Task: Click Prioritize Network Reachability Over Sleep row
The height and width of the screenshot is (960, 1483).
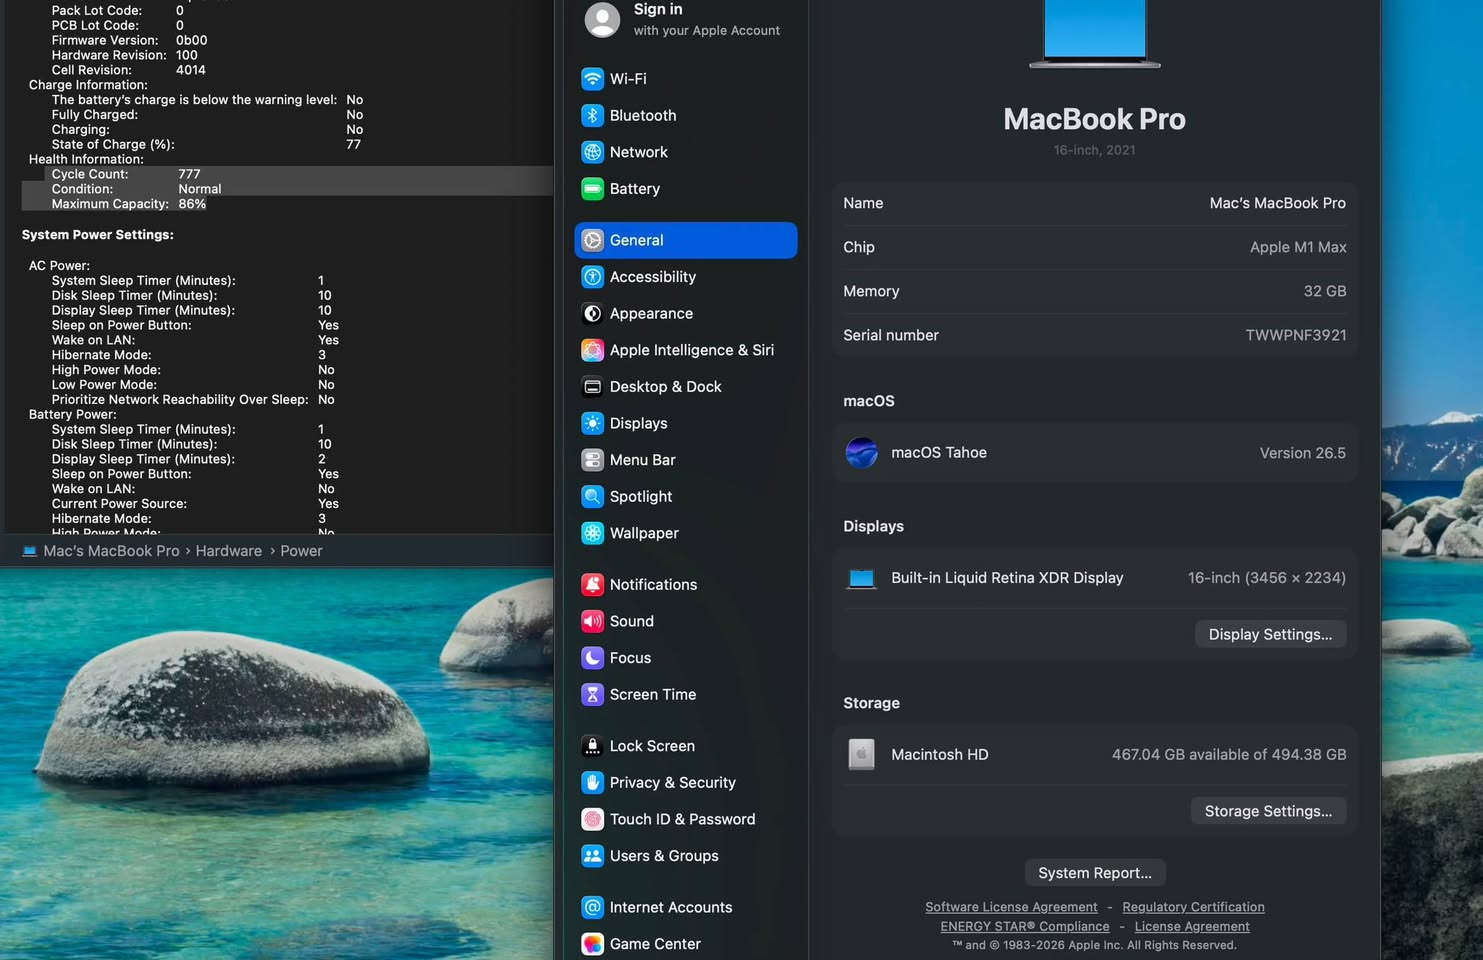Action: [x=193, y=400]
